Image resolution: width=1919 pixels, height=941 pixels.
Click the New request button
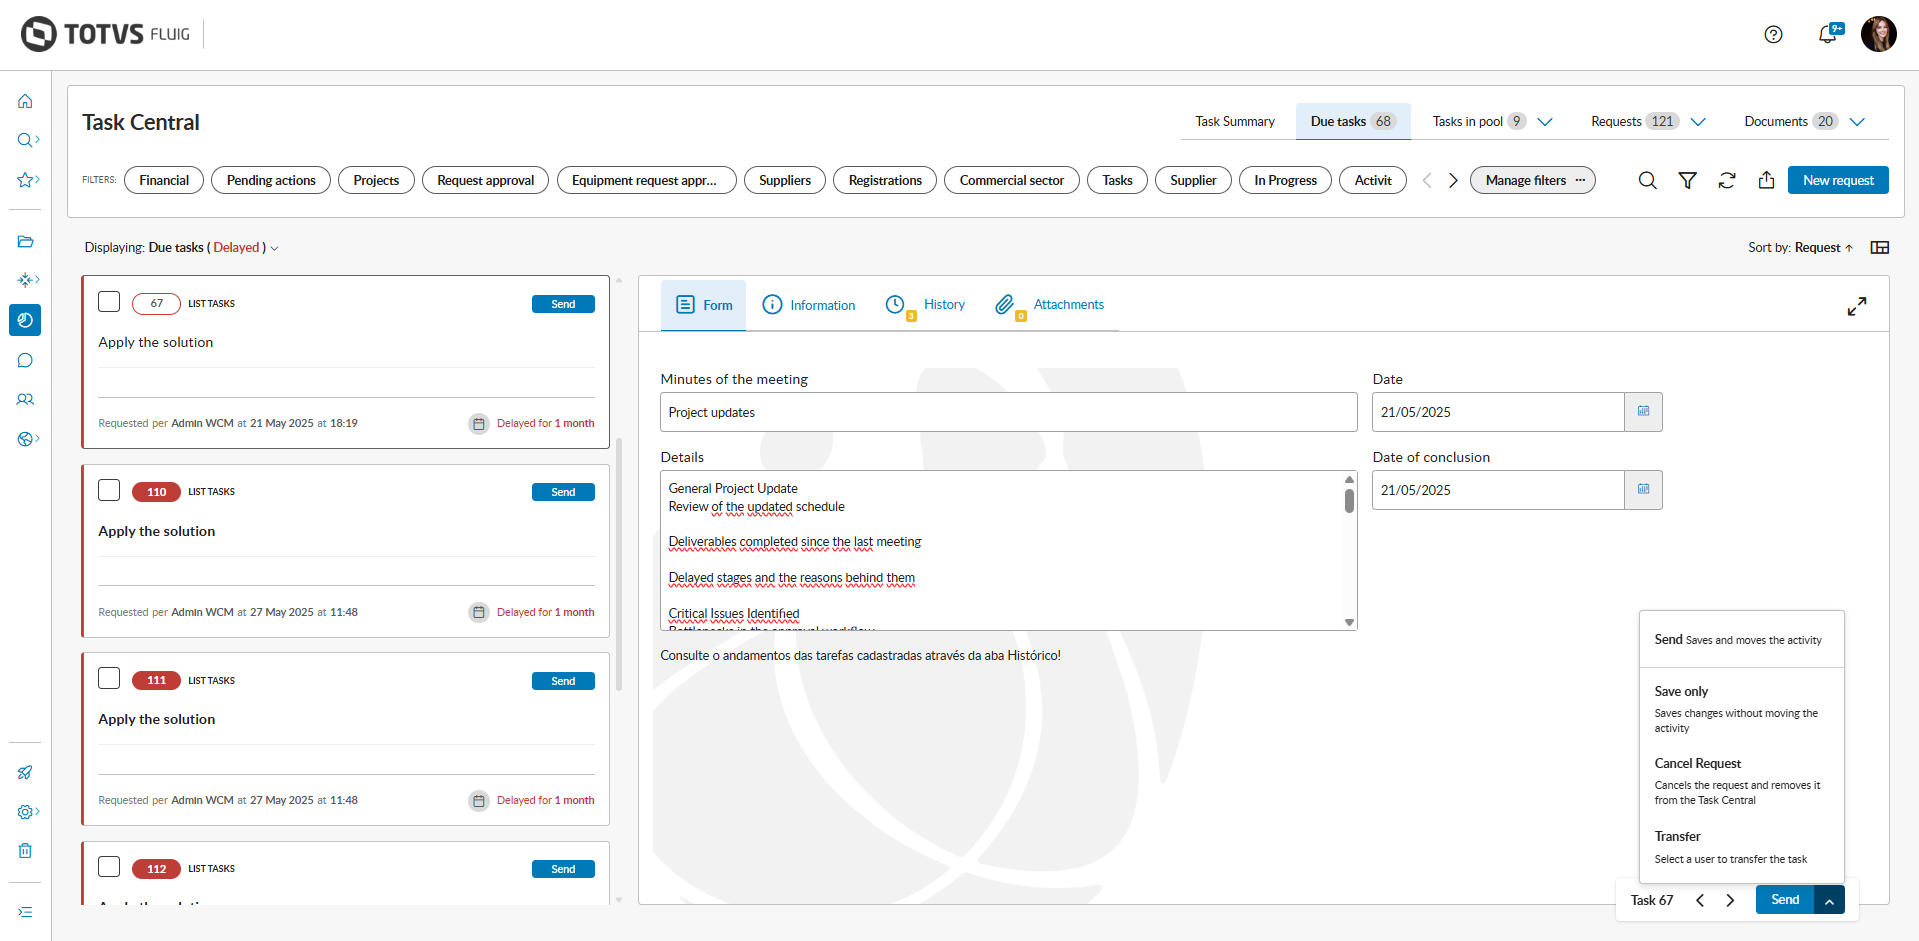1838,180
